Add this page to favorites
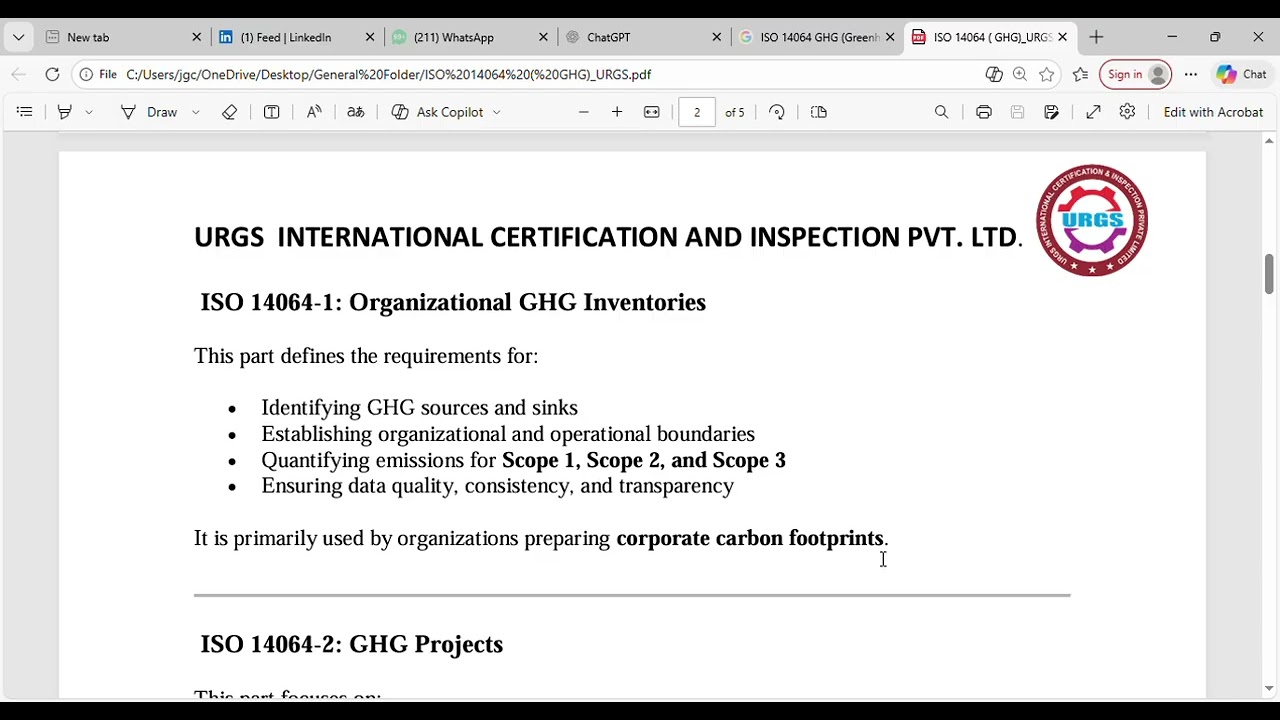This screenshot has width=1280, height=720. [1047, 74]
